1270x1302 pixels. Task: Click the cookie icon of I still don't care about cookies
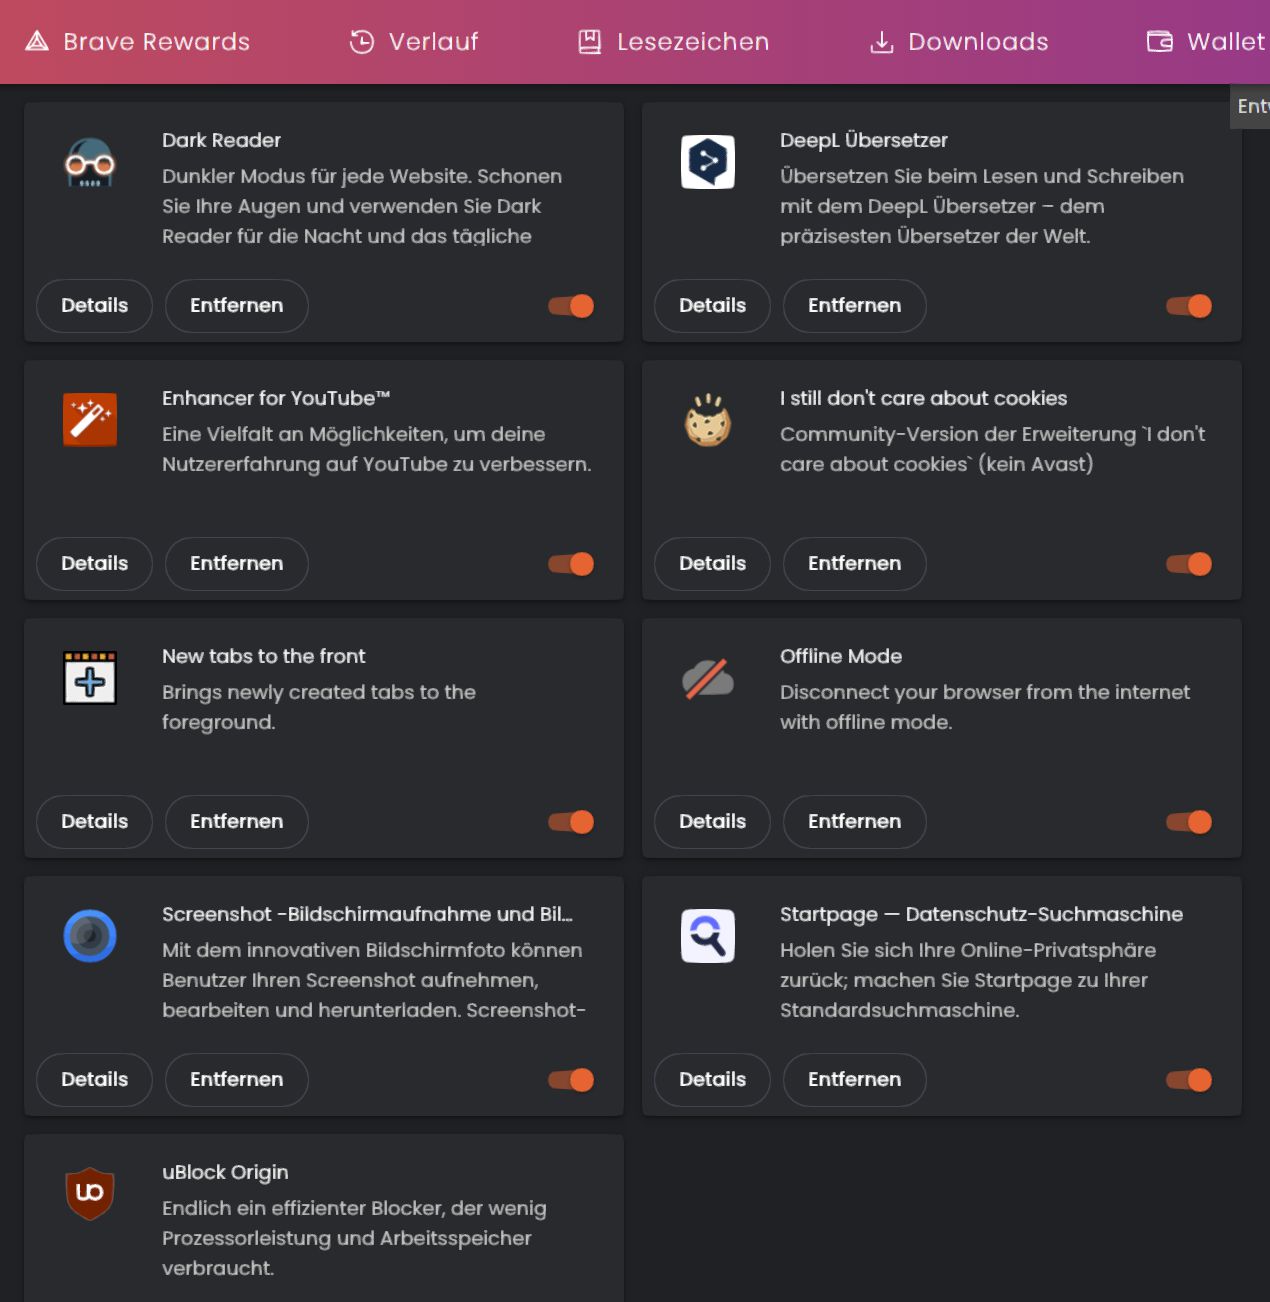(708, 420)
